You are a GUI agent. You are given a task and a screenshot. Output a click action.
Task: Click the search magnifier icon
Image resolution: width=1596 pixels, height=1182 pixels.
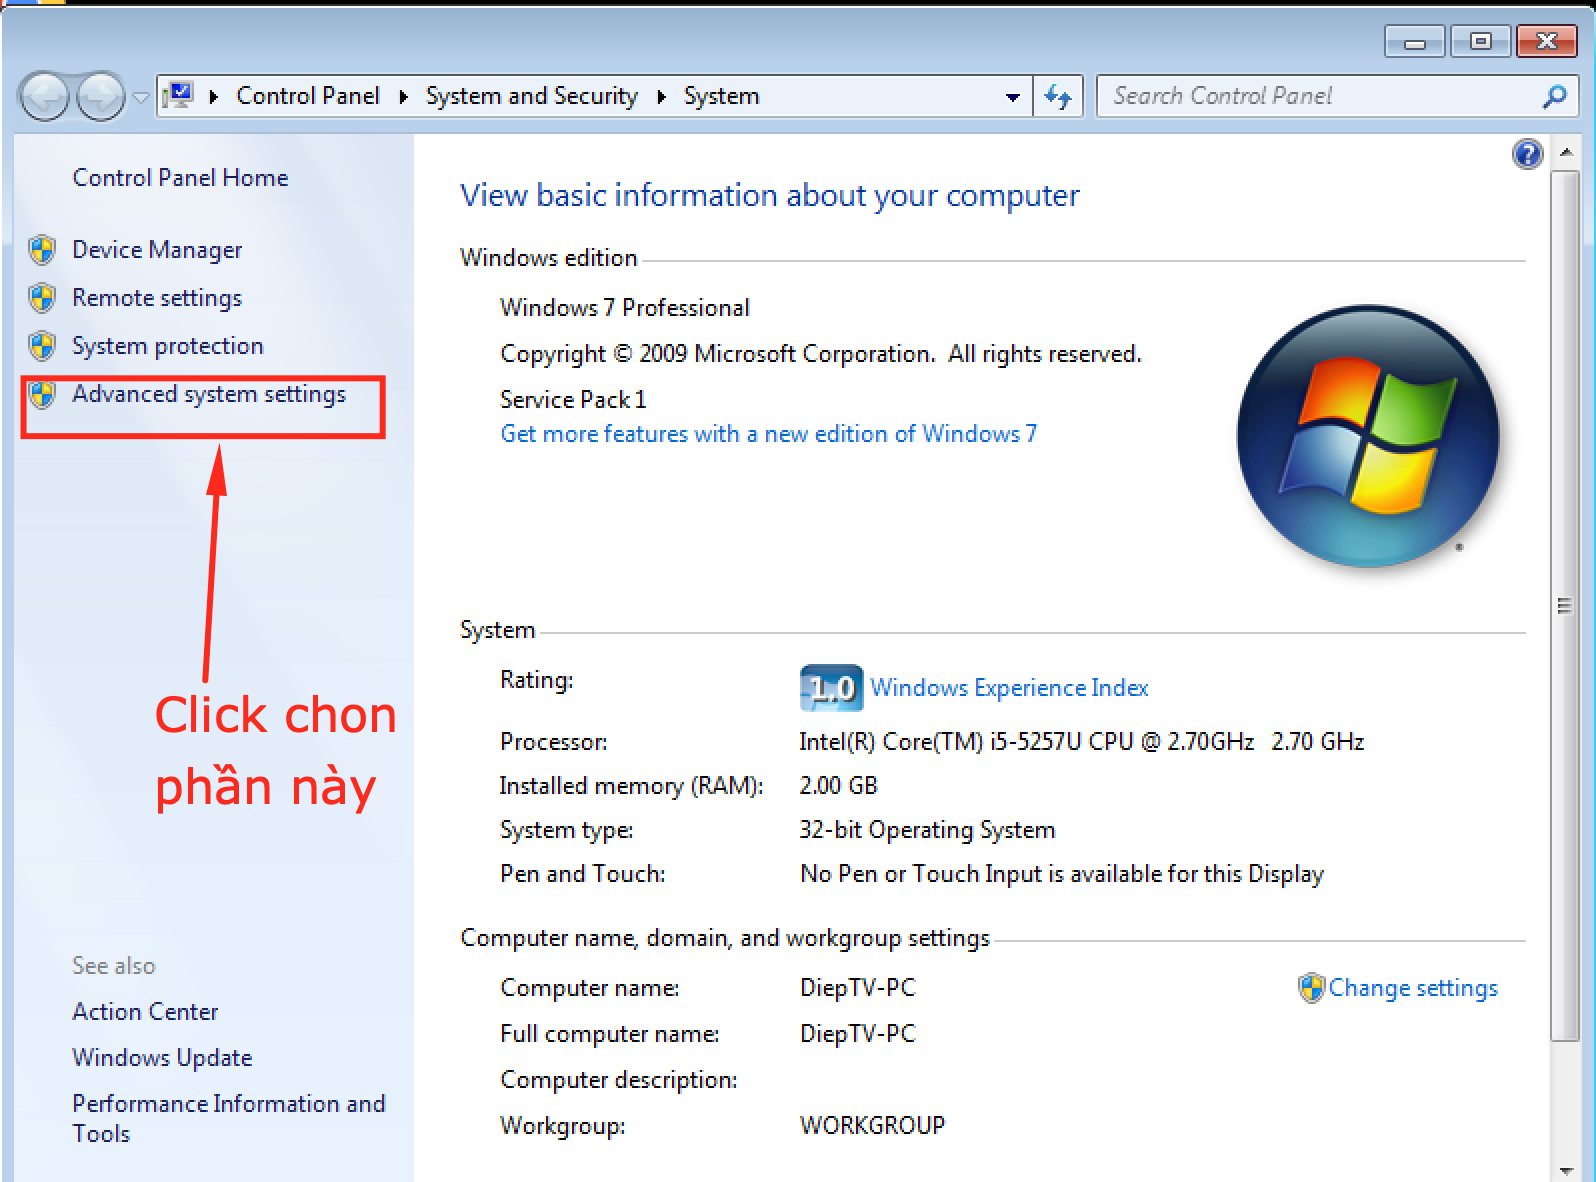(x=1554, y=97)
